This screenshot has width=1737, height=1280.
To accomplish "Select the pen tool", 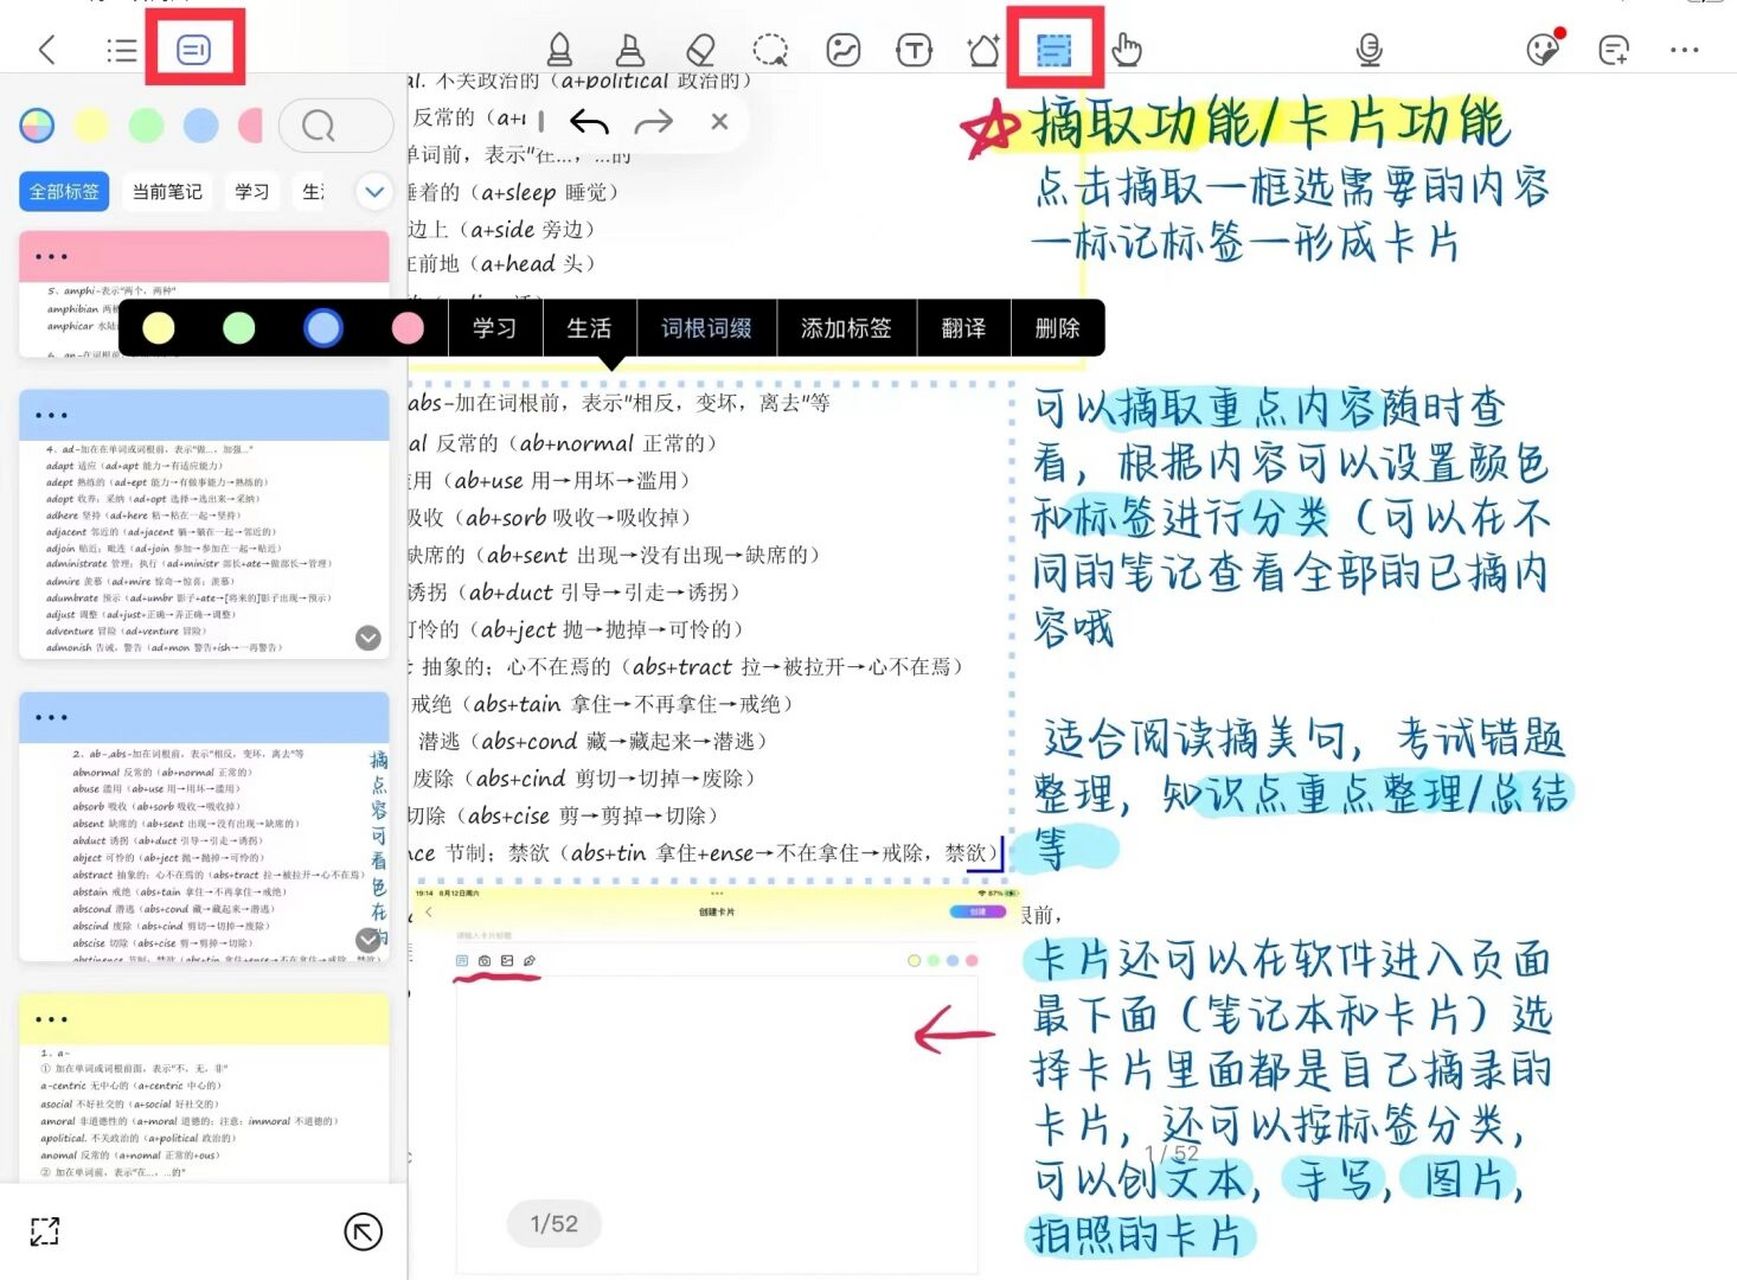I will point(560,49).
